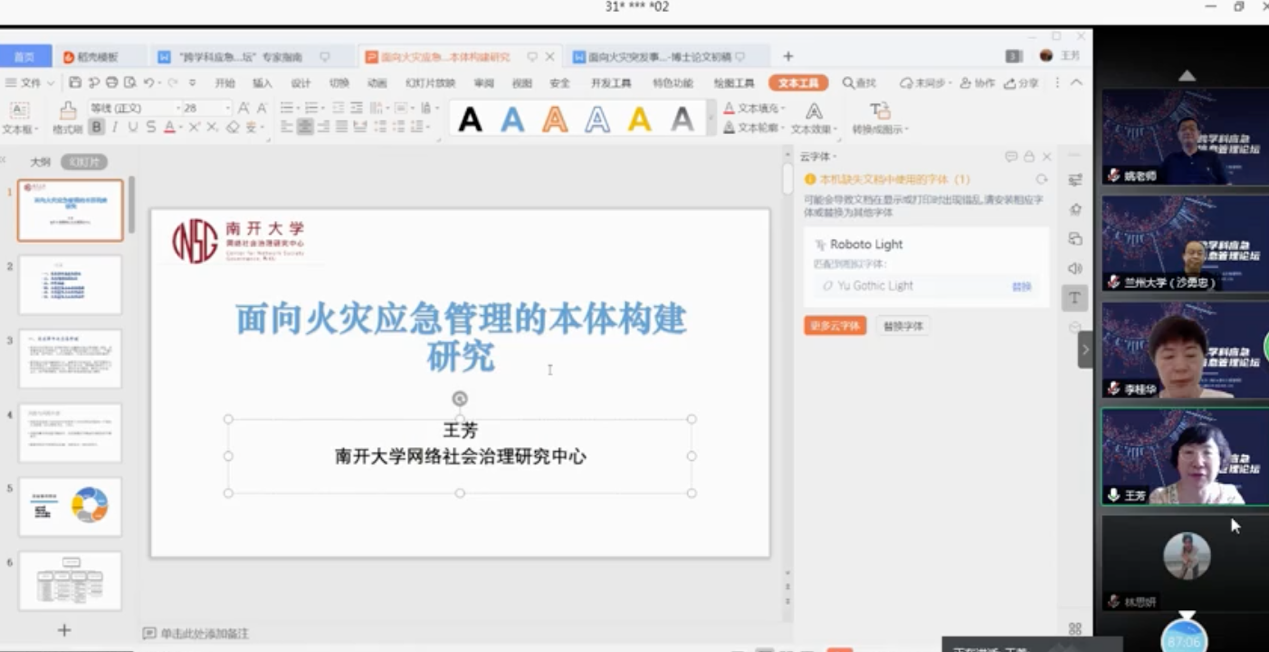Screen dimensions: 1269x652
Task: Toggle Underline formatting button
Action: pyautogui.click(x=133, y=127)
